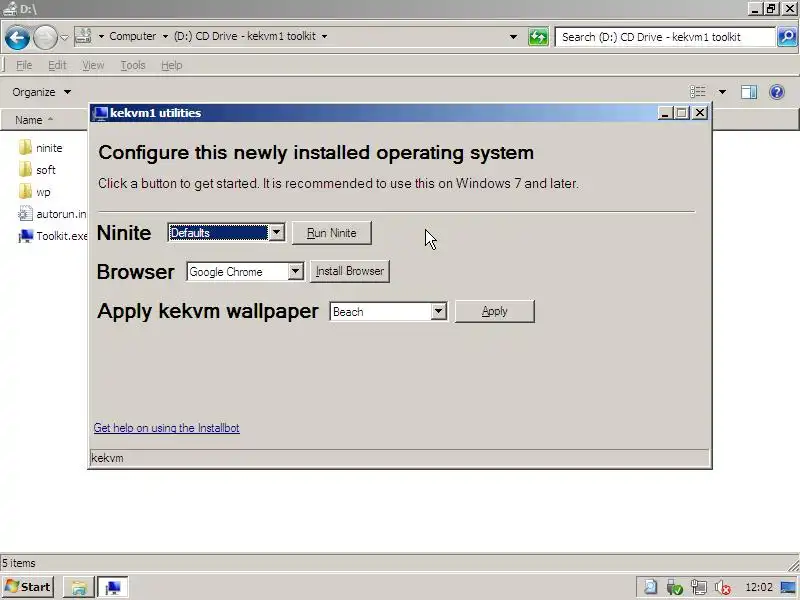
Task: Click the green Refresh icon
Action: tap(538, 37)
